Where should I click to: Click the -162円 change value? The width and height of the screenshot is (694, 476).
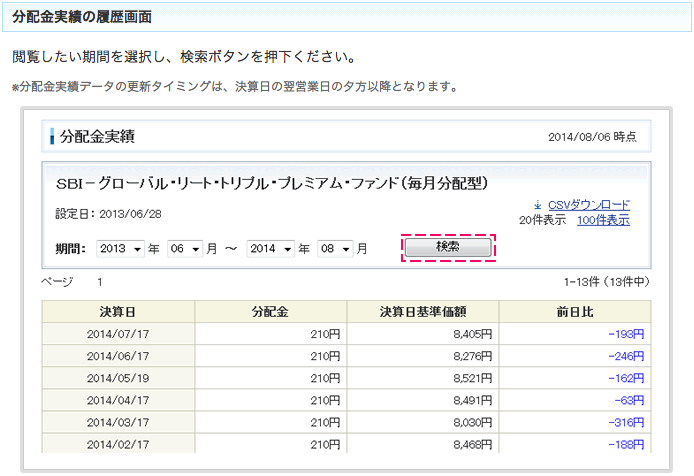tap(626, 378)
